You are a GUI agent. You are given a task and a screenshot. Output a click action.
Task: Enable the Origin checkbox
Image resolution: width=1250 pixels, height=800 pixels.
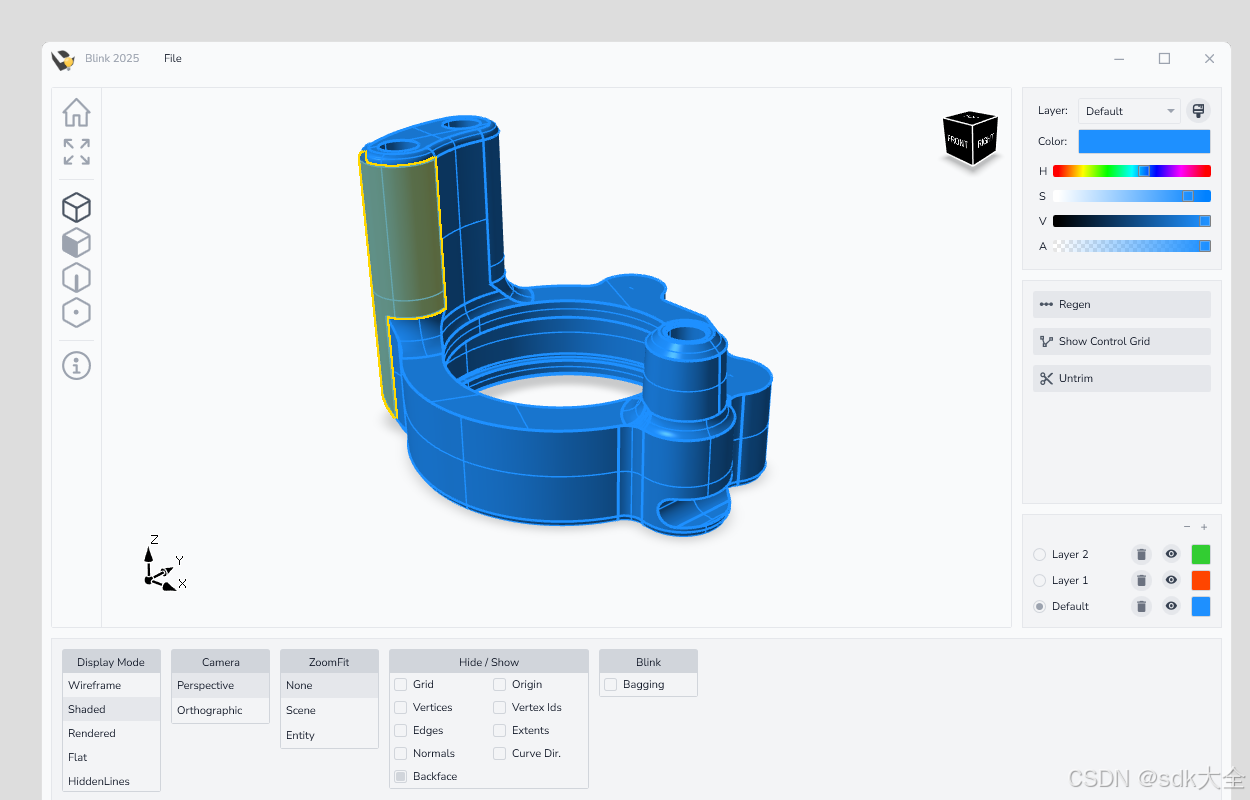click(500, 684)
